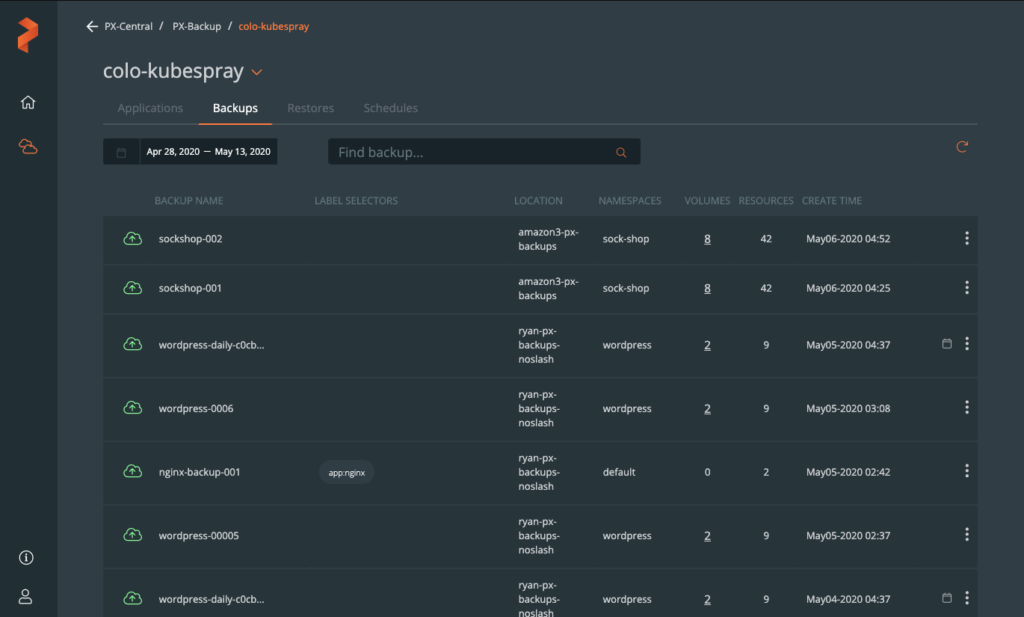Switch to the Restores tab
Image resolution: width=1024 pixels, height=617 pixels.
point(310,108)
